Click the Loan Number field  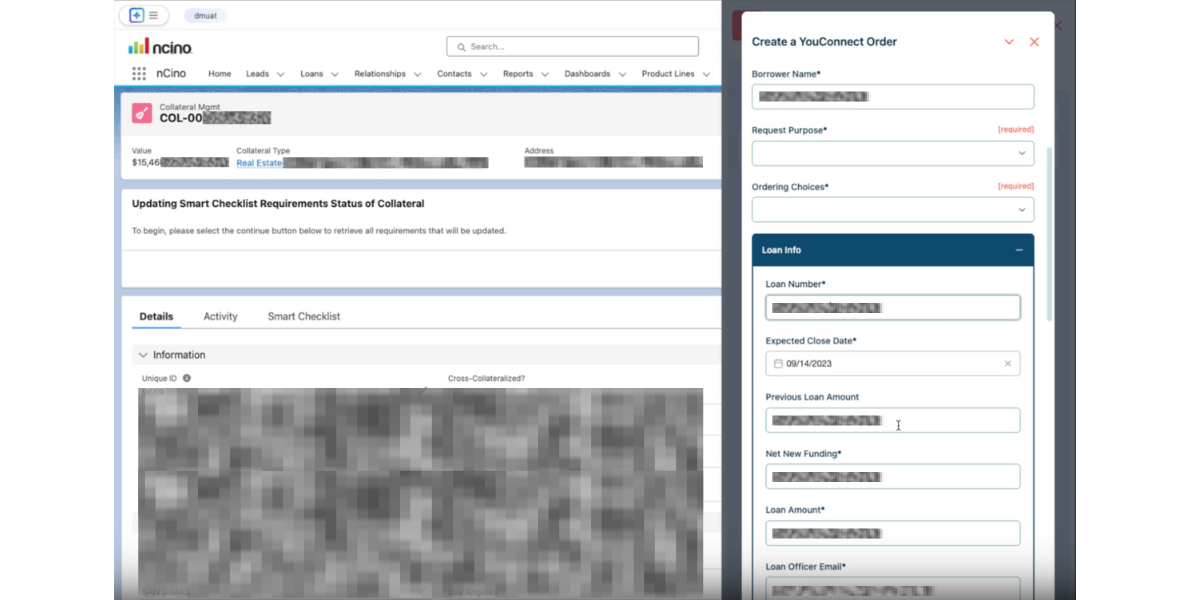893,307
